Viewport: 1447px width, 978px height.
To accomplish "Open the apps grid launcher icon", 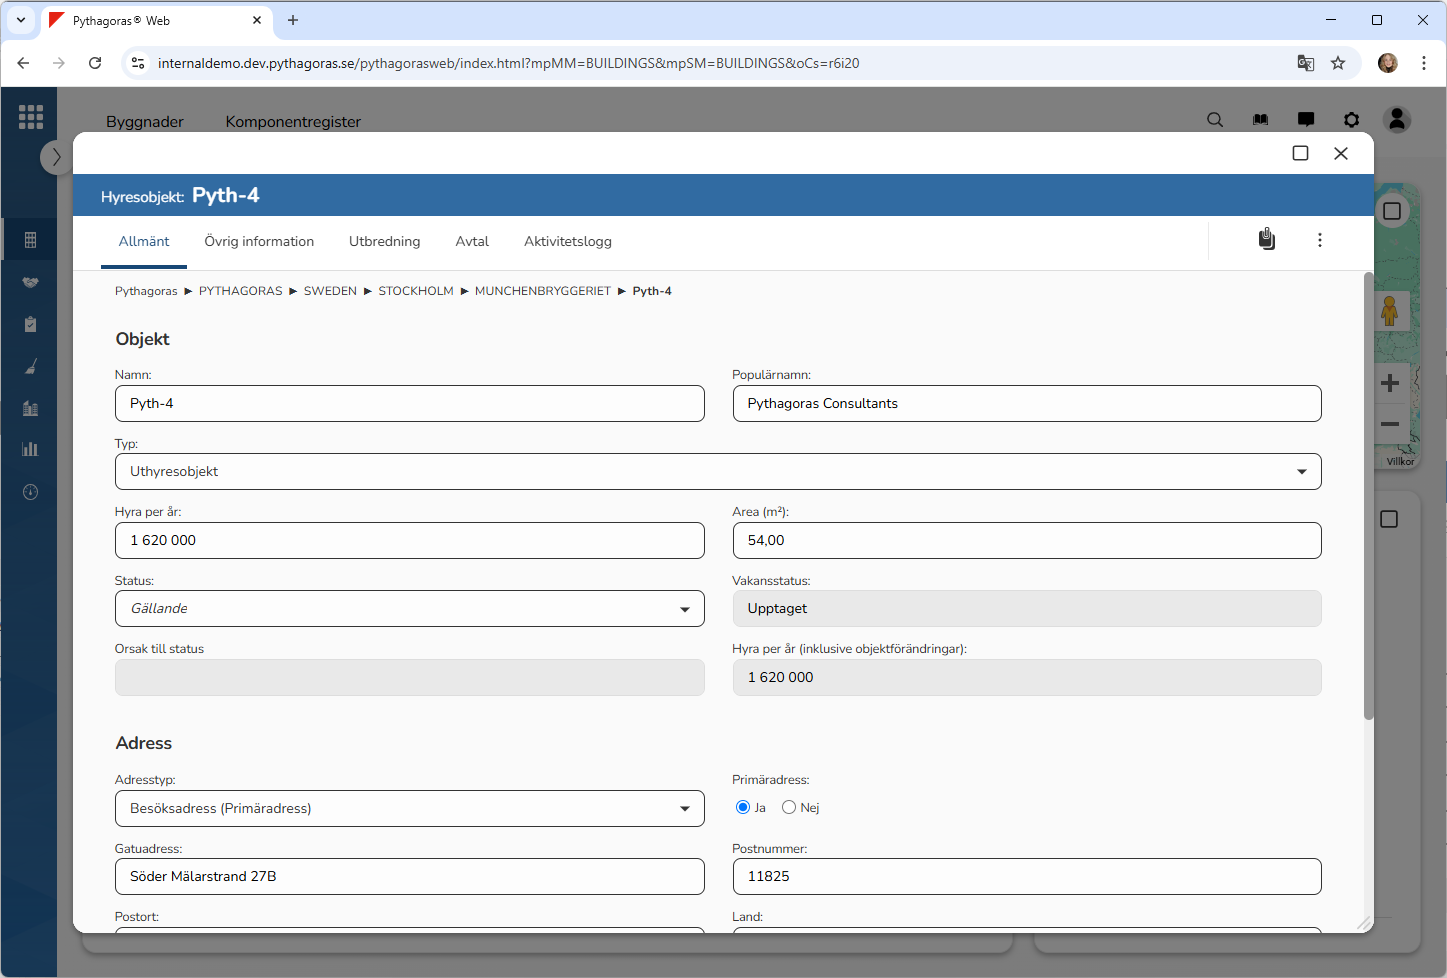I will [30, 117].
